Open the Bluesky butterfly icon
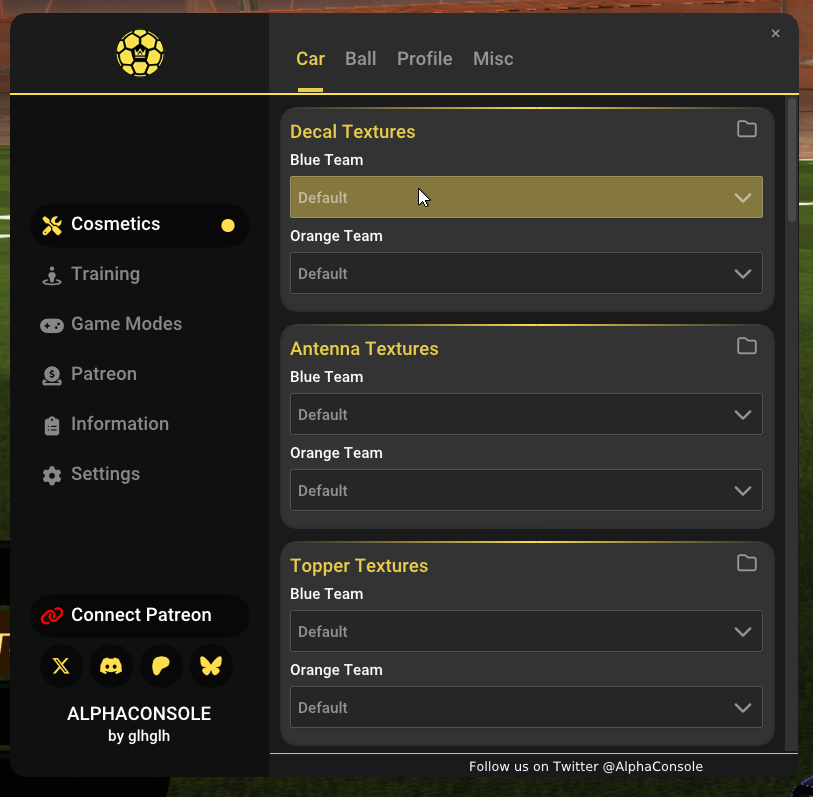This screenshot has width=813, height=797. [211, 666]
